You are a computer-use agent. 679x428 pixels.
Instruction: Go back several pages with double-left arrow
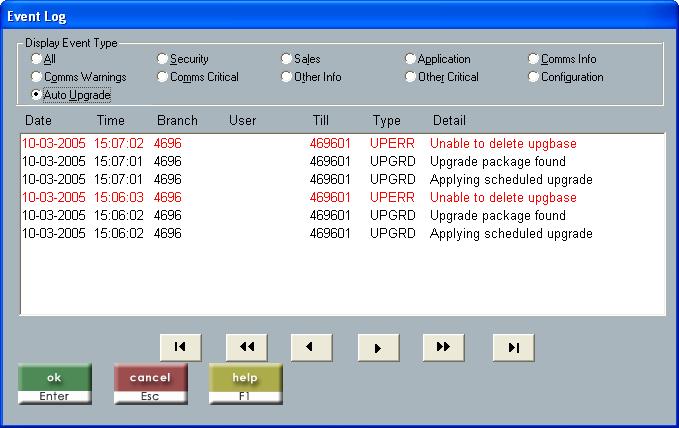click(246, 347)
